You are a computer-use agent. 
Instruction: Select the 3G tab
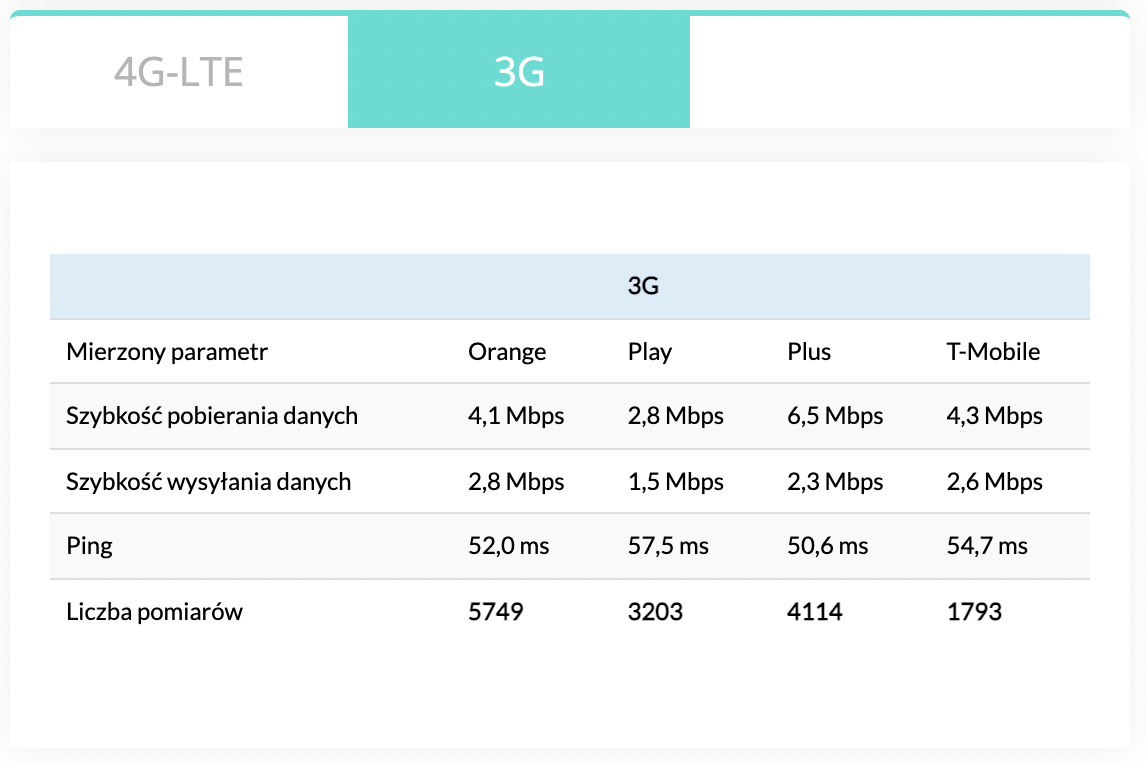[x=519, y=72]
